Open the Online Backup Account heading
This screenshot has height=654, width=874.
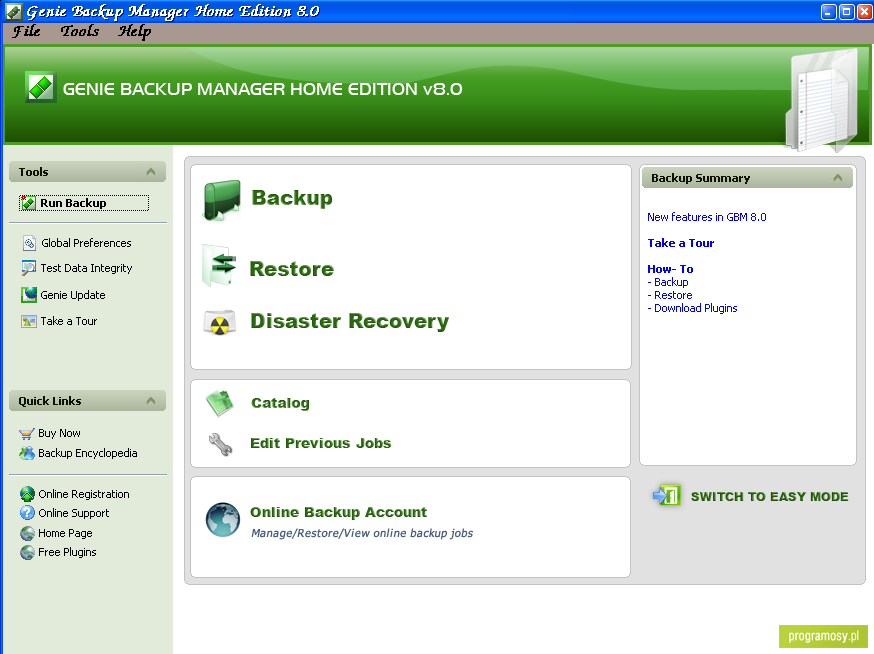(338, 512)
